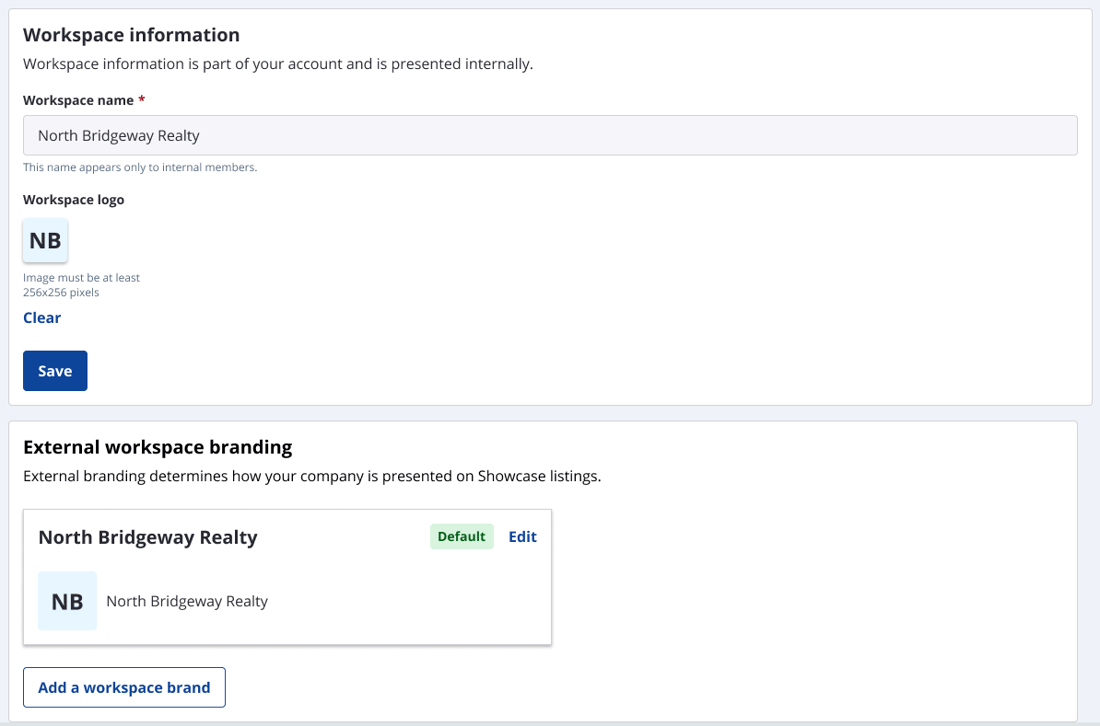Viewport: 1100px width, 726px height.
Task: Click the green Default badge
Action: (x=461, y=537)
